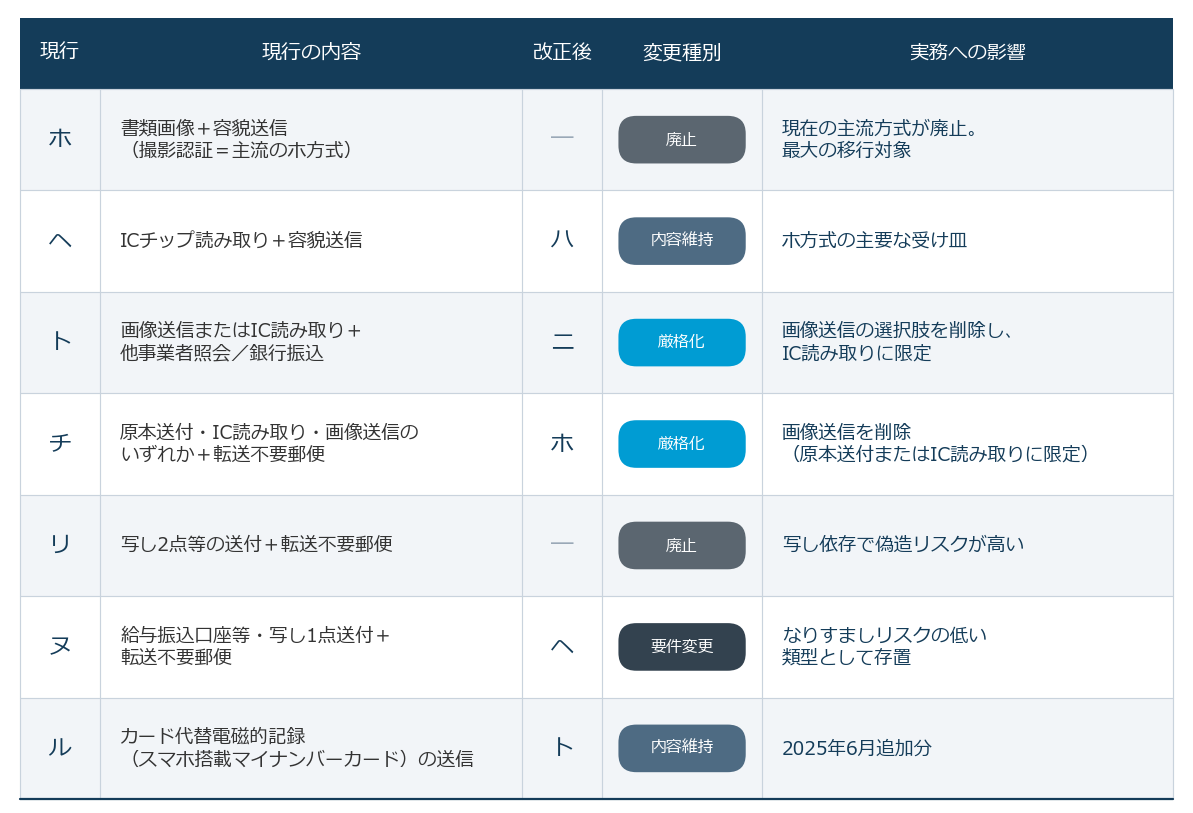1193x813 pixels.
Task: Click the 実務への影響 column header
Action: [967, 52]
